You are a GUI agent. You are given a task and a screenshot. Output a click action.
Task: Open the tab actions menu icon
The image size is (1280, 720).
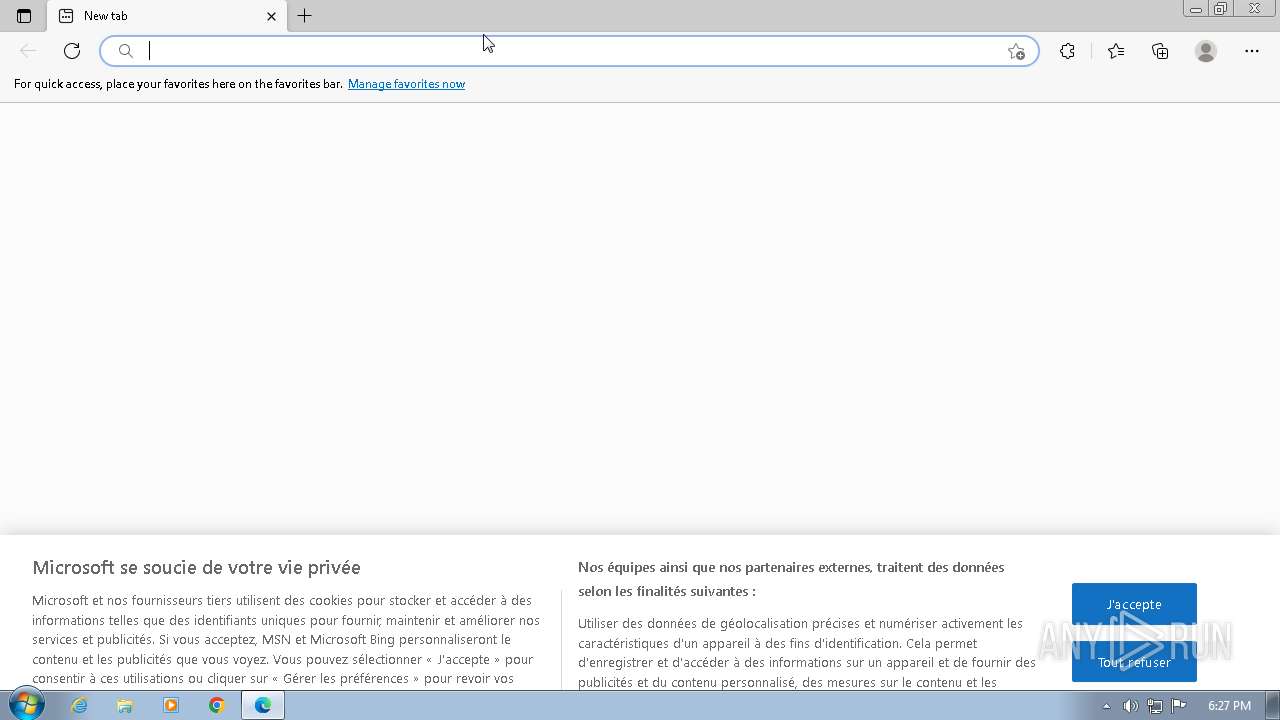(x=24, y=16)
